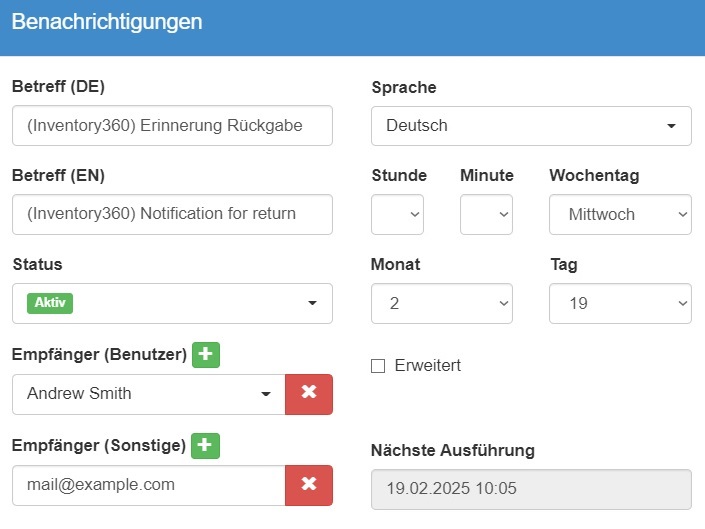Click the mail@example.com email input
705x529 pixels.
click(148, 485)
